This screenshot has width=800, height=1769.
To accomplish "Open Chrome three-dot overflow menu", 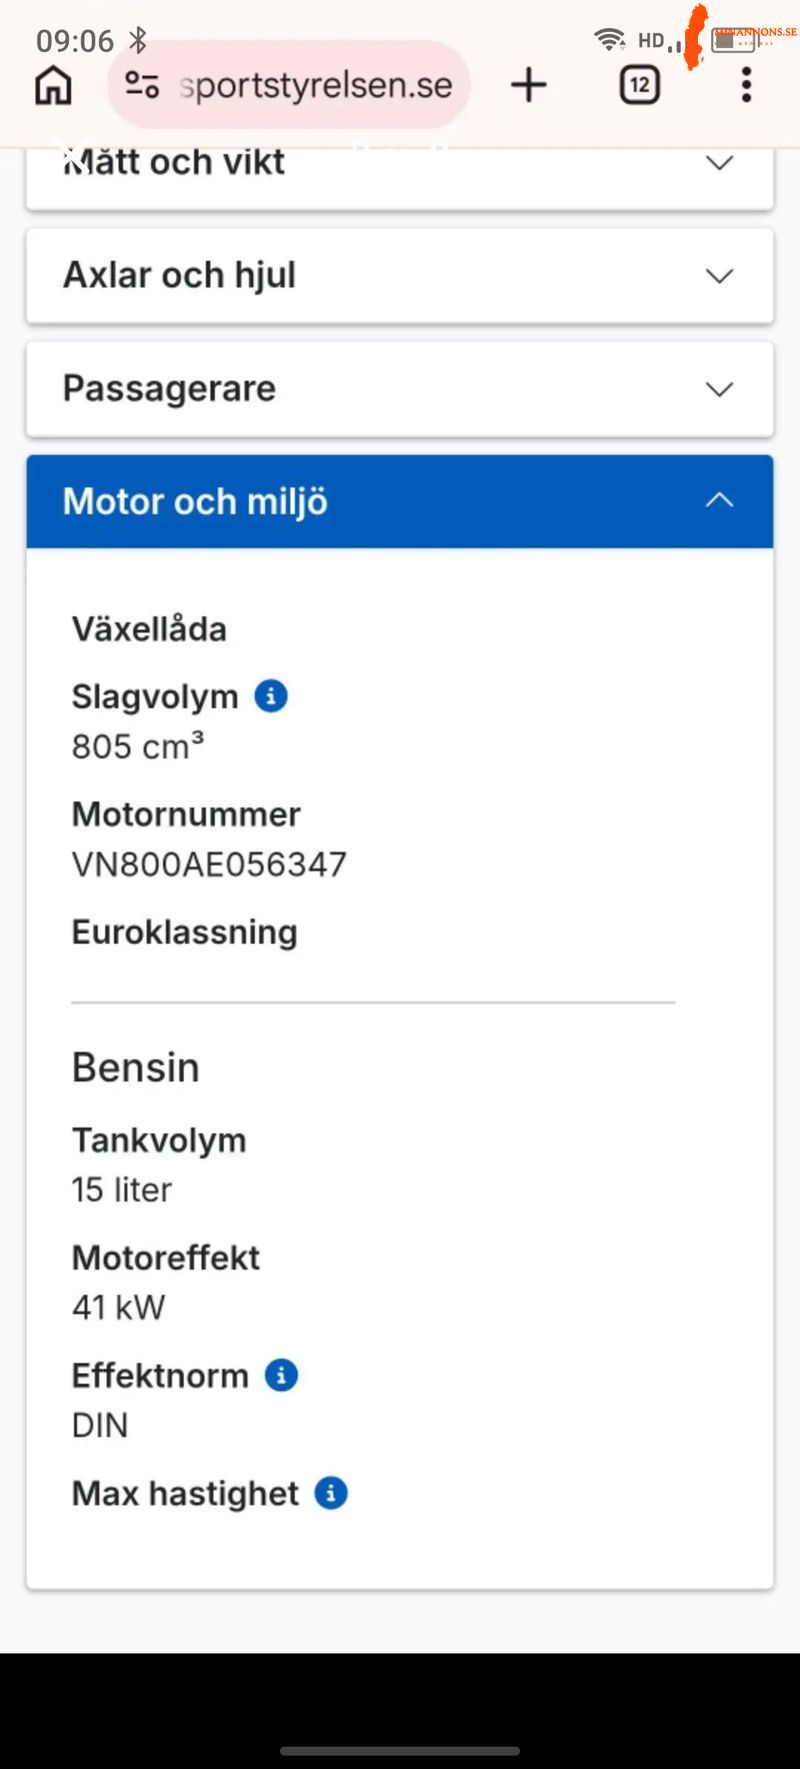I will [746, 85].
